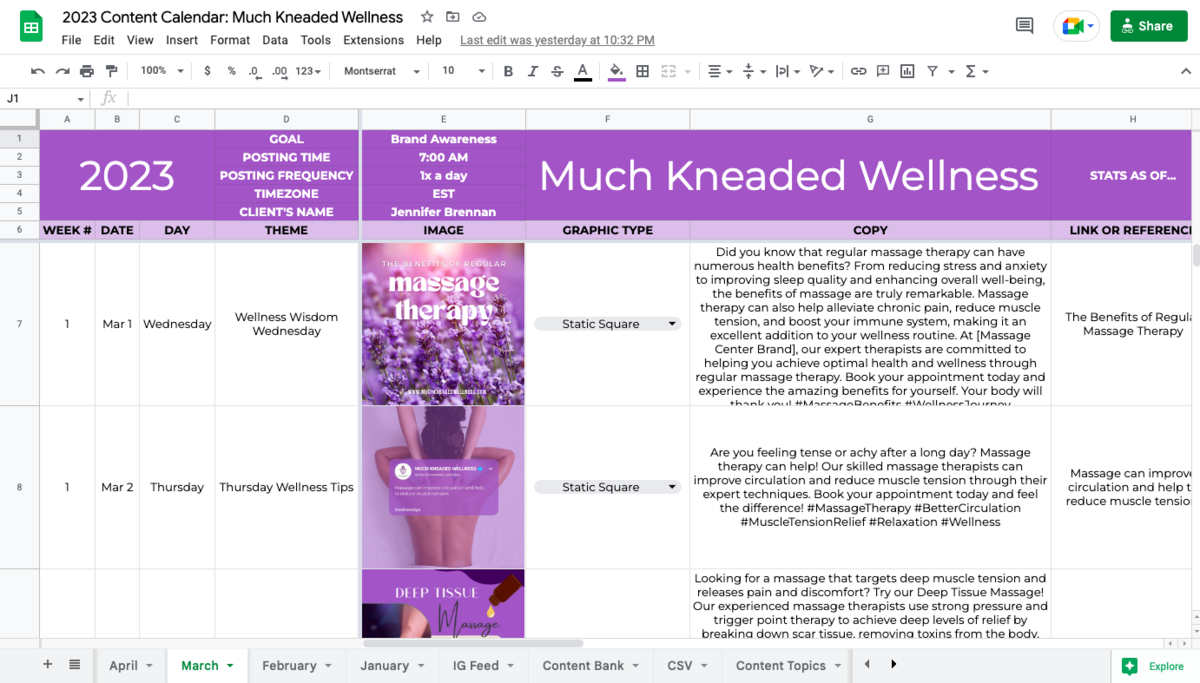
Task: Click the Print icon
Action: (x=87, y=71)
